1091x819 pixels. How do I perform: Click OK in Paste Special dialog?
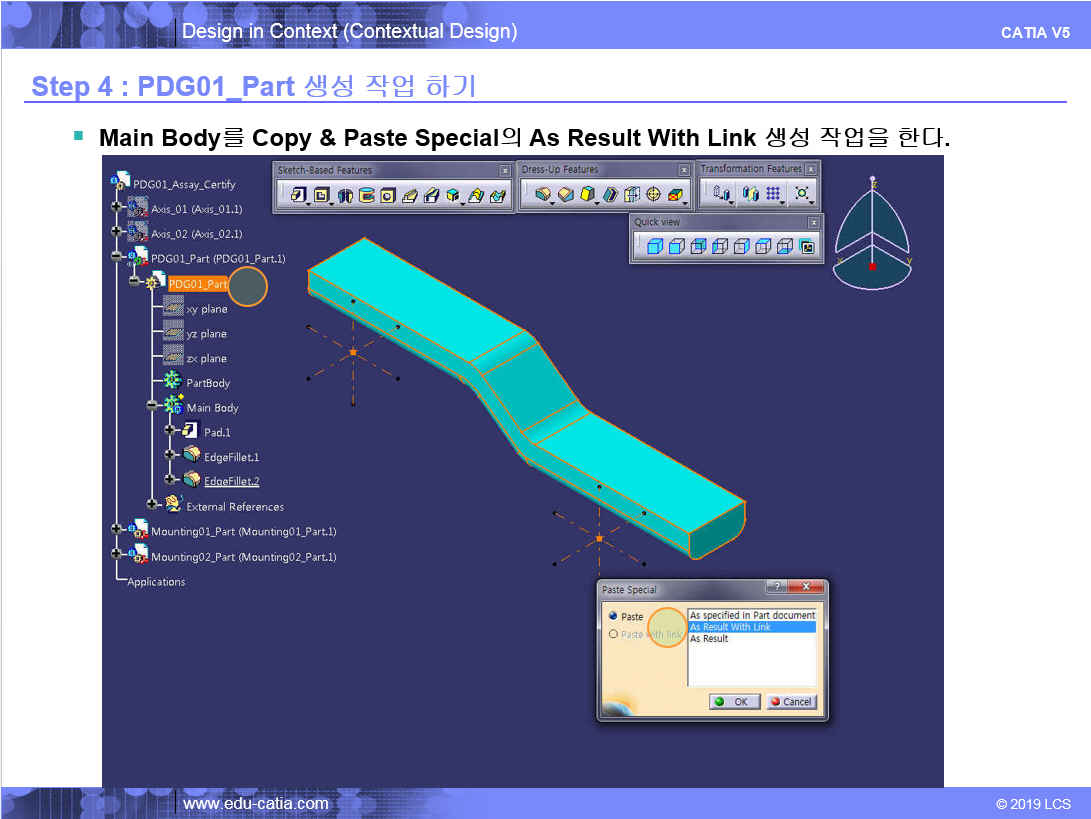[734, 702]
